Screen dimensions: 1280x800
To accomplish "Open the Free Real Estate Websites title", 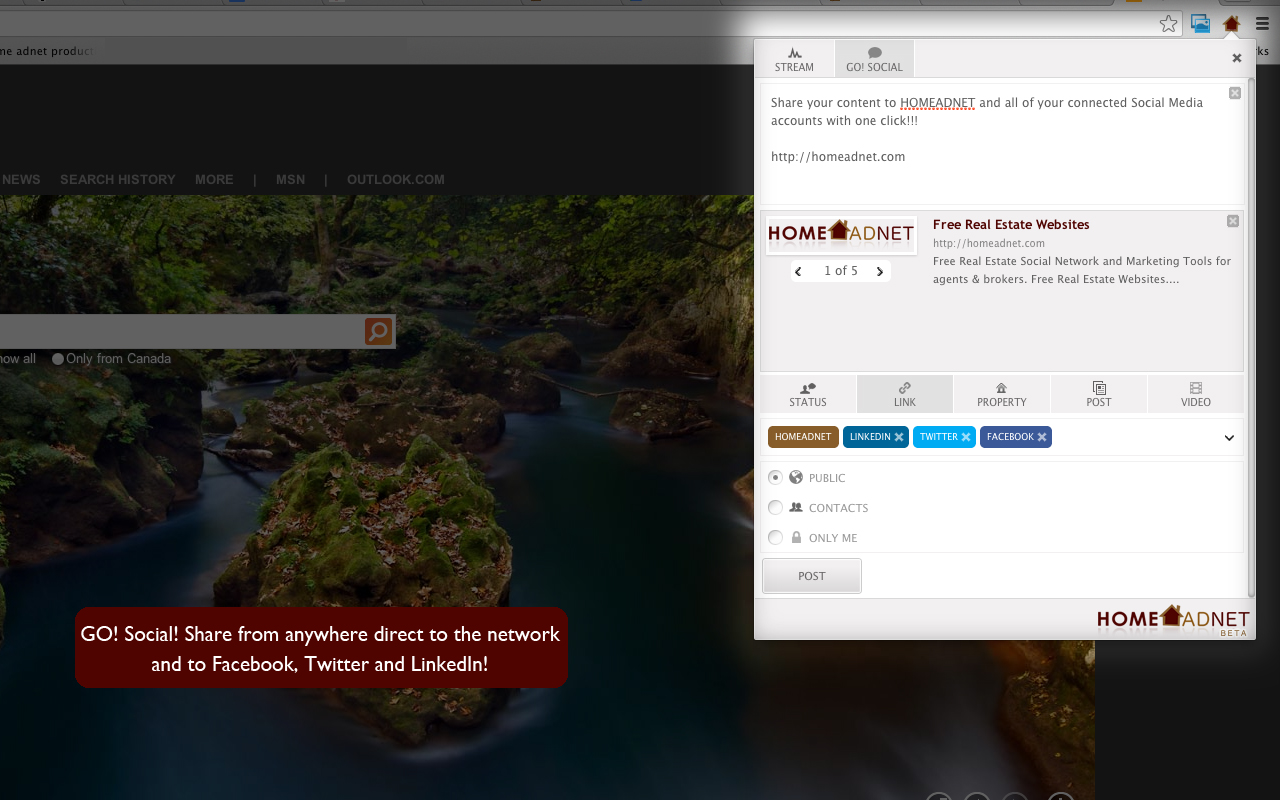I will click(x=1011, y=224).
